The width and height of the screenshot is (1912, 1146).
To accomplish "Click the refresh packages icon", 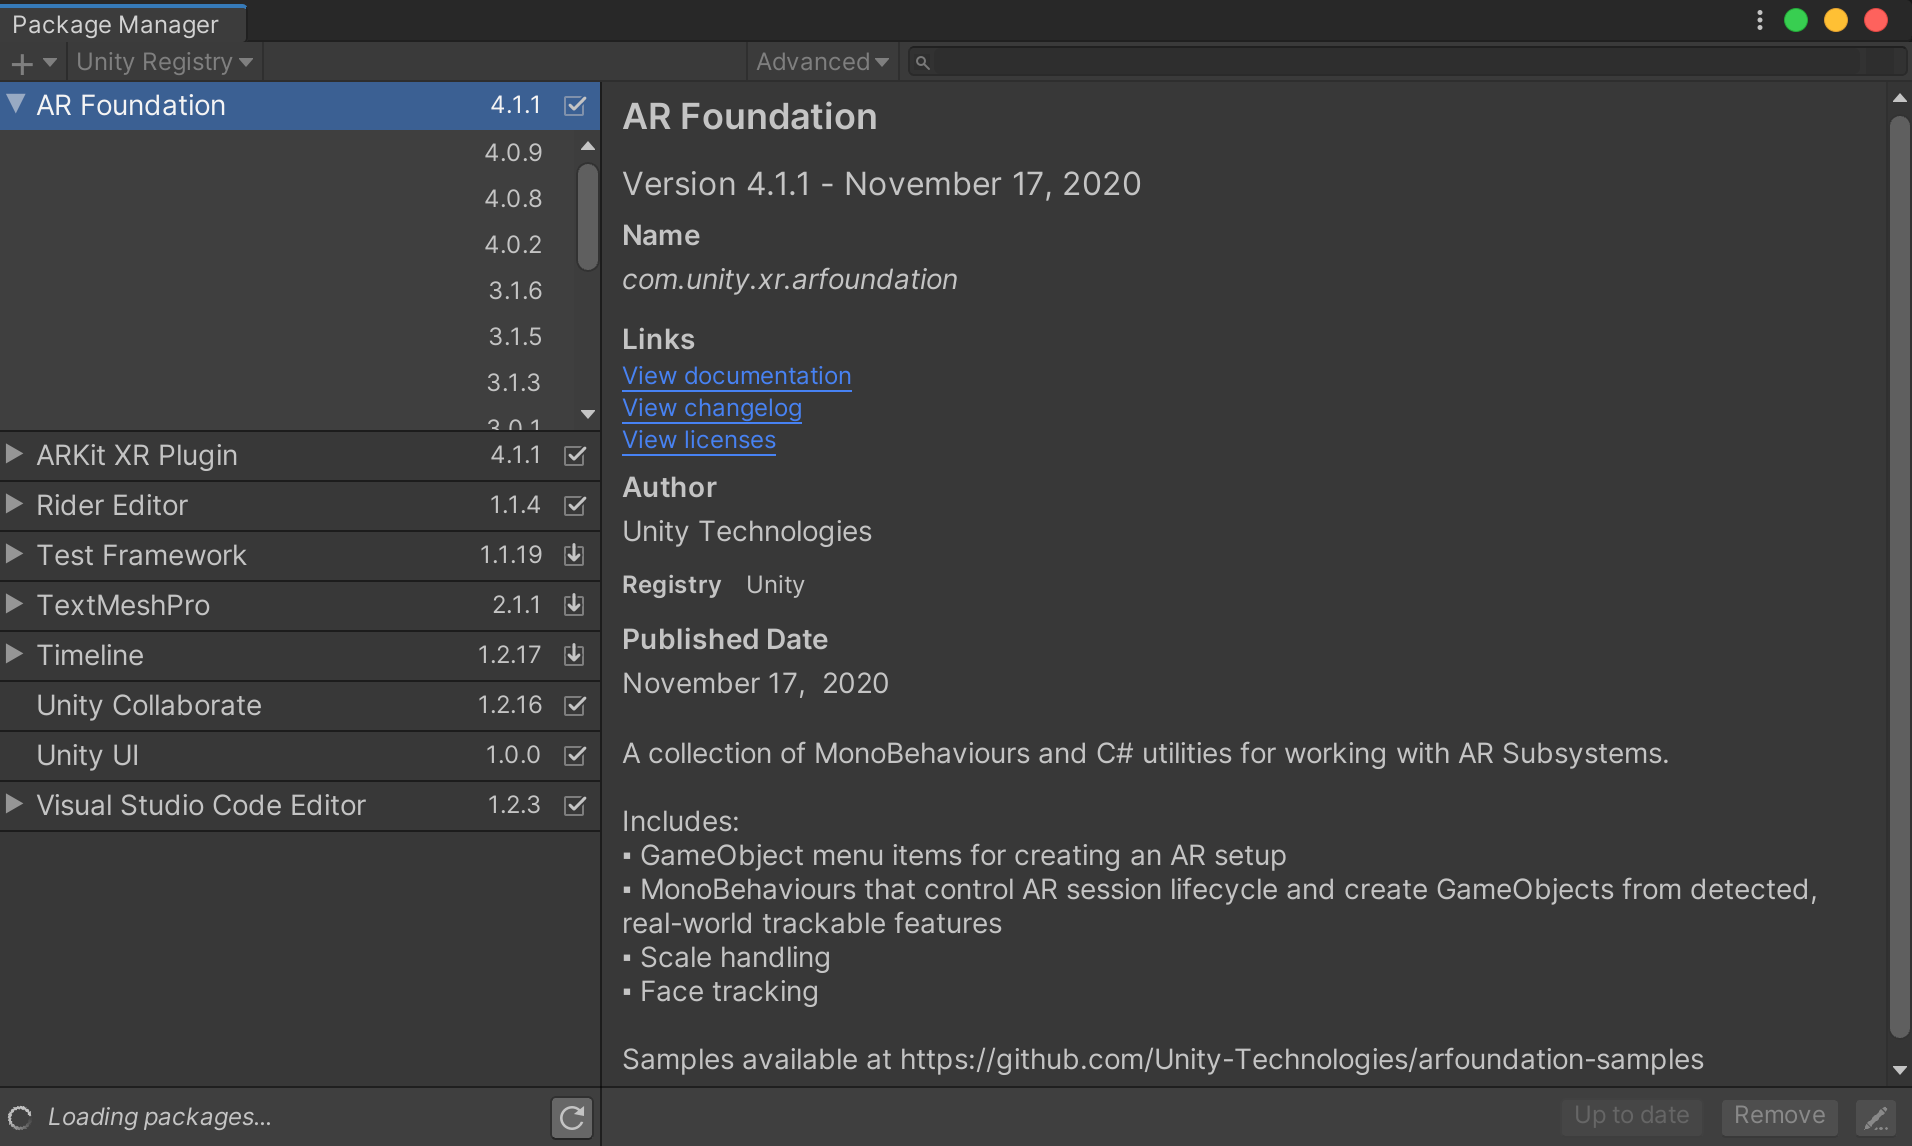I will 571,1117.
